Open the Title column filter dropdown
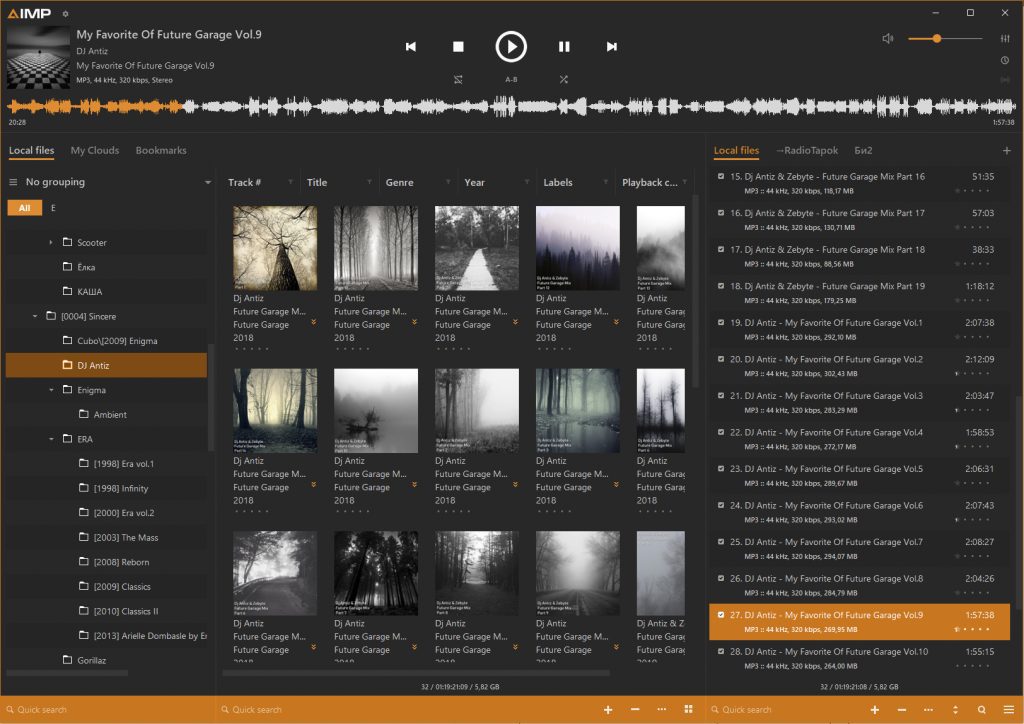Image resolution: width=1024 pixels, height=724 pixels. click(369, 182)
